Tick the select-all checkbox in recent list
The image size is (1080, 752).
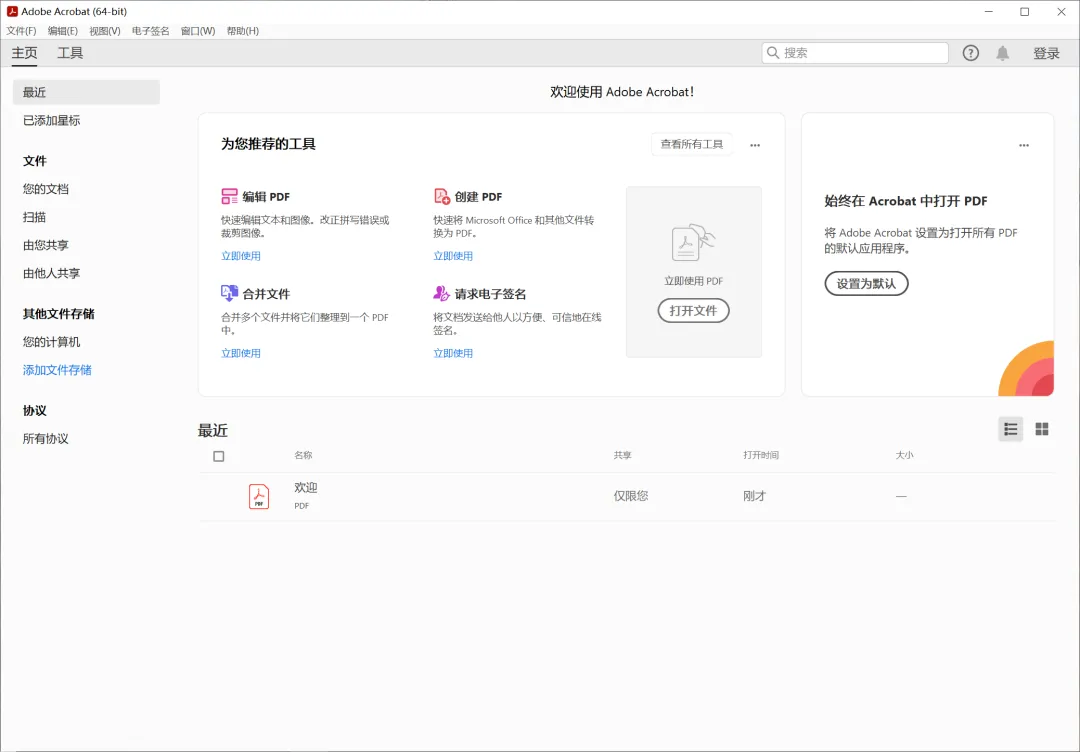point(218,456)
